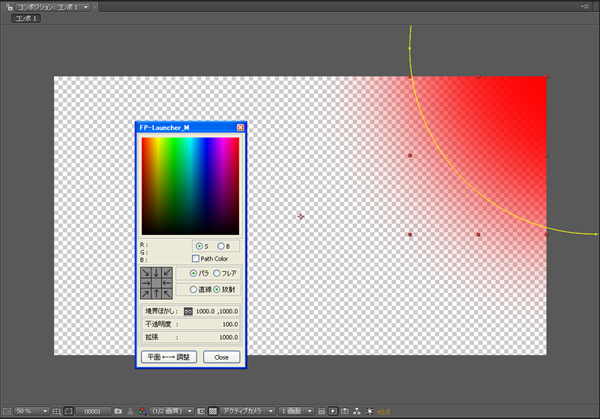Screen dimensions: 600x419
Task: Click the reset exposure icon
Action: (369, 411)
